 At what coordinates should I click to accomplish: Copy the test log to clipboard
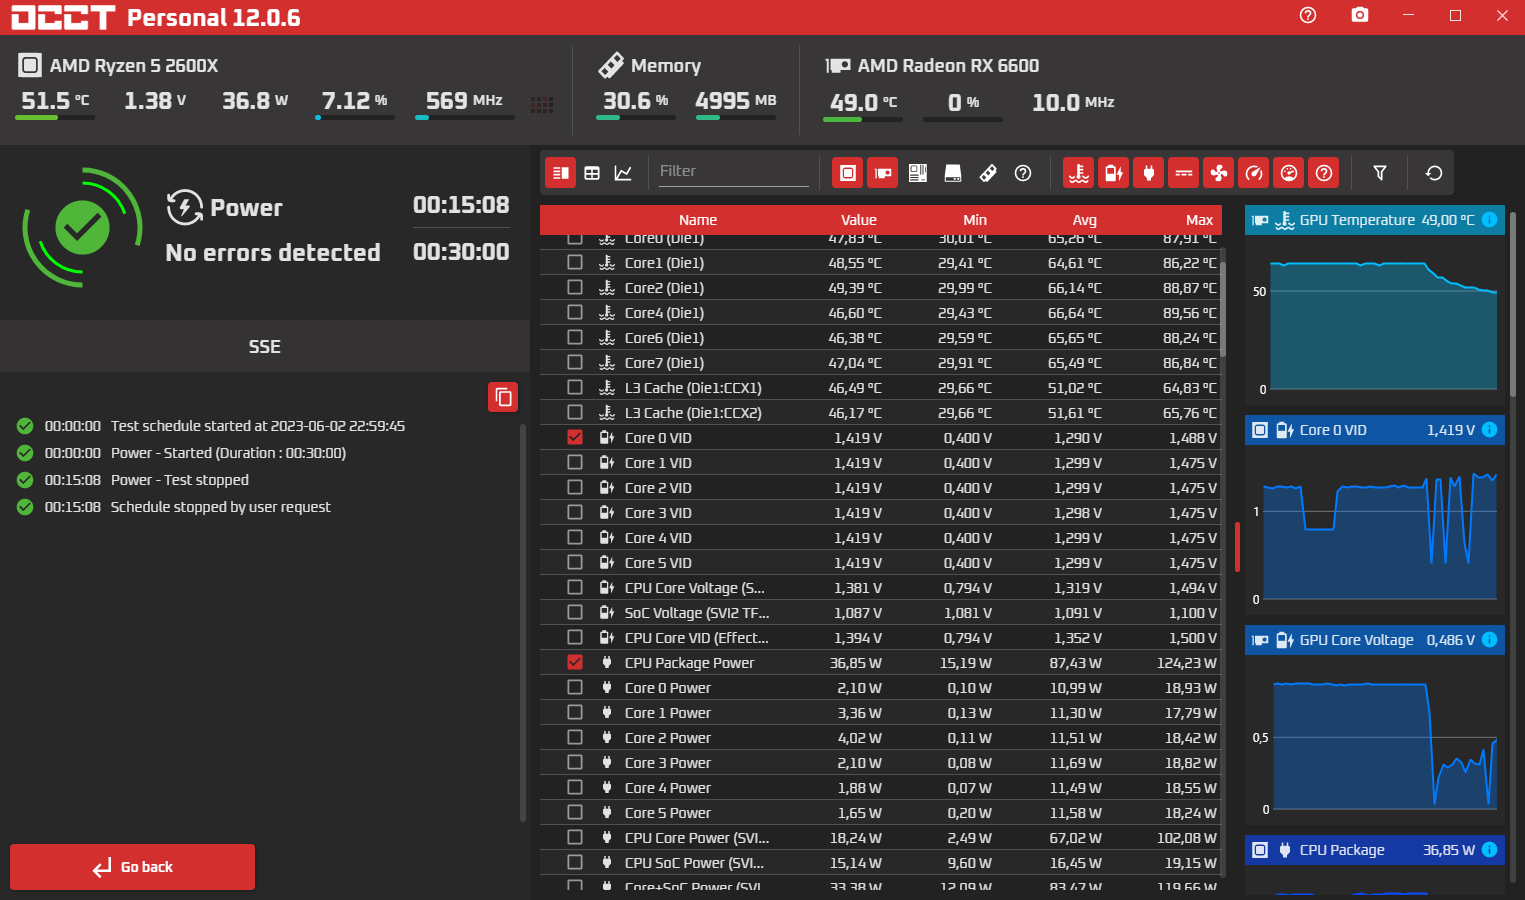coord(503,397)
